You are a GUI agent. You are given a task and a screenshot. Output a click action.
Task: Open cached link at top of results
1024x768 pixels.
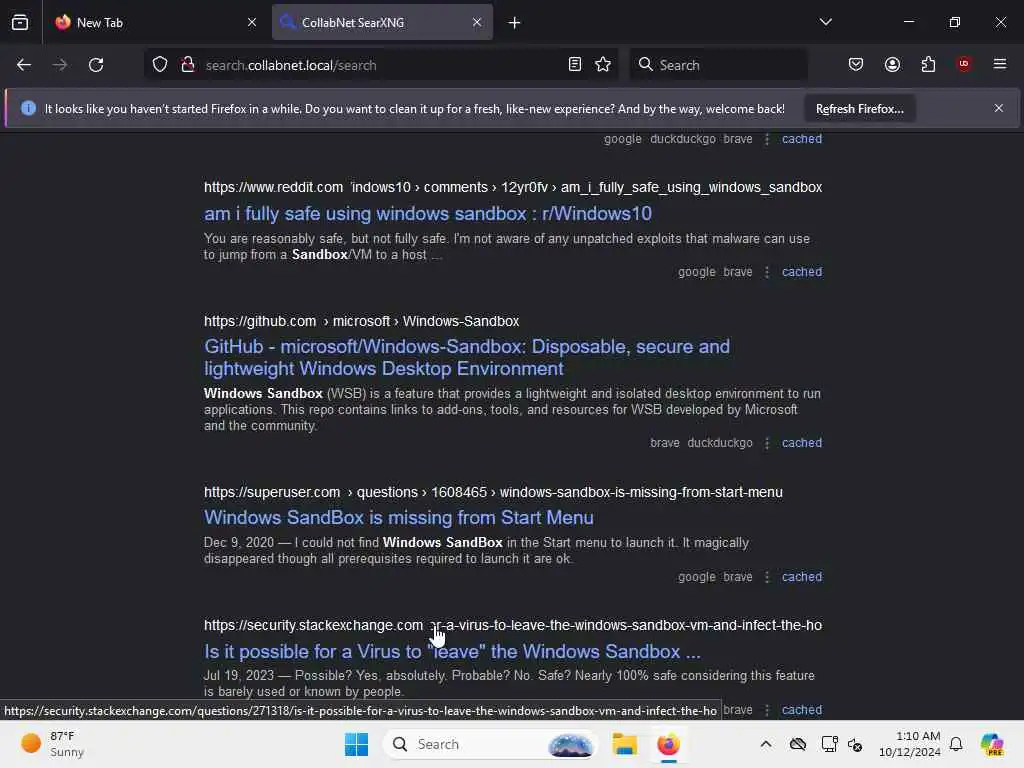pos(802,138)
